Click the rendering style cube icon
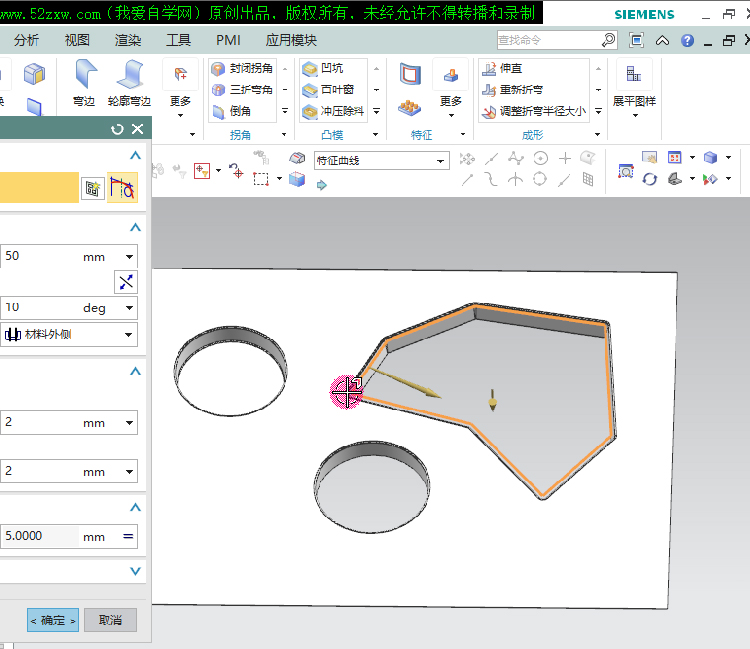This screenshot has height=649, width=750. tap(710, 157)
